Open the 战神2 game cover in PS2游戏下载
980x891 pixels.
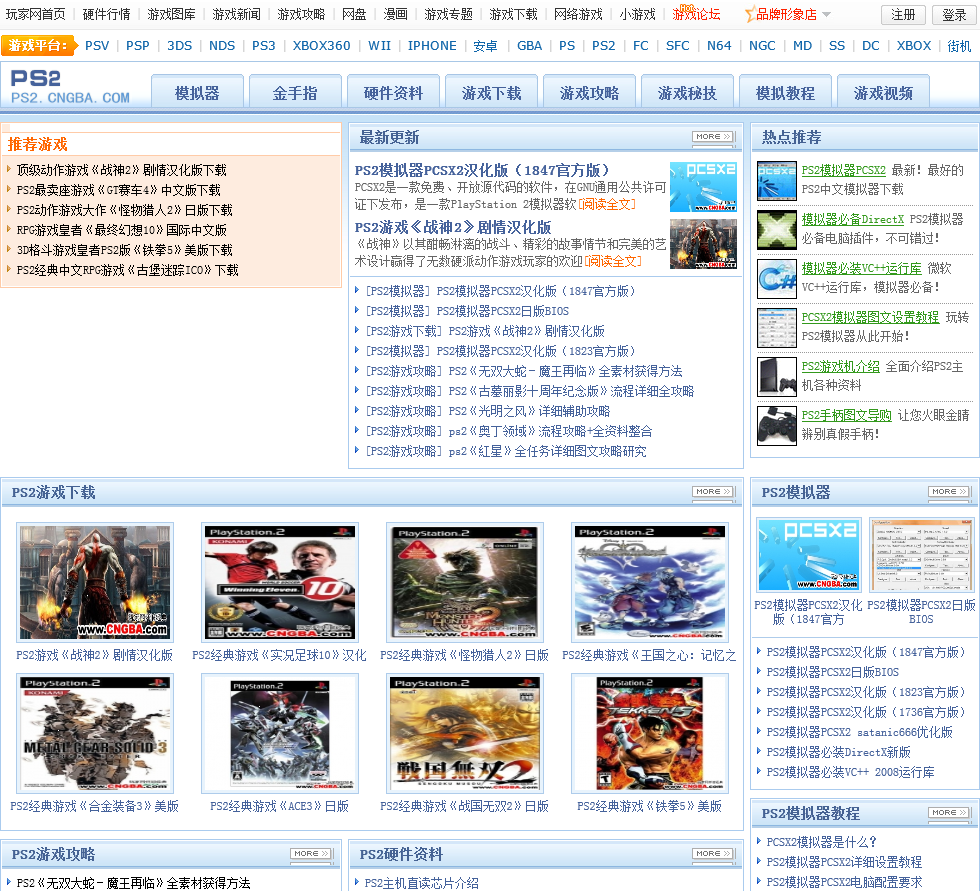click(x=94, y=582)
